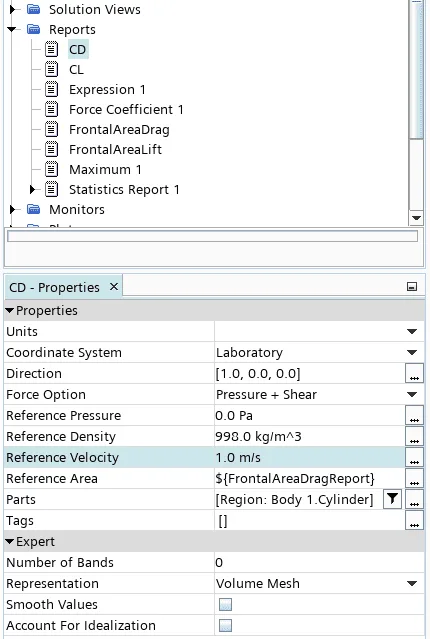Select the FrontalAreaLift report

115,149
